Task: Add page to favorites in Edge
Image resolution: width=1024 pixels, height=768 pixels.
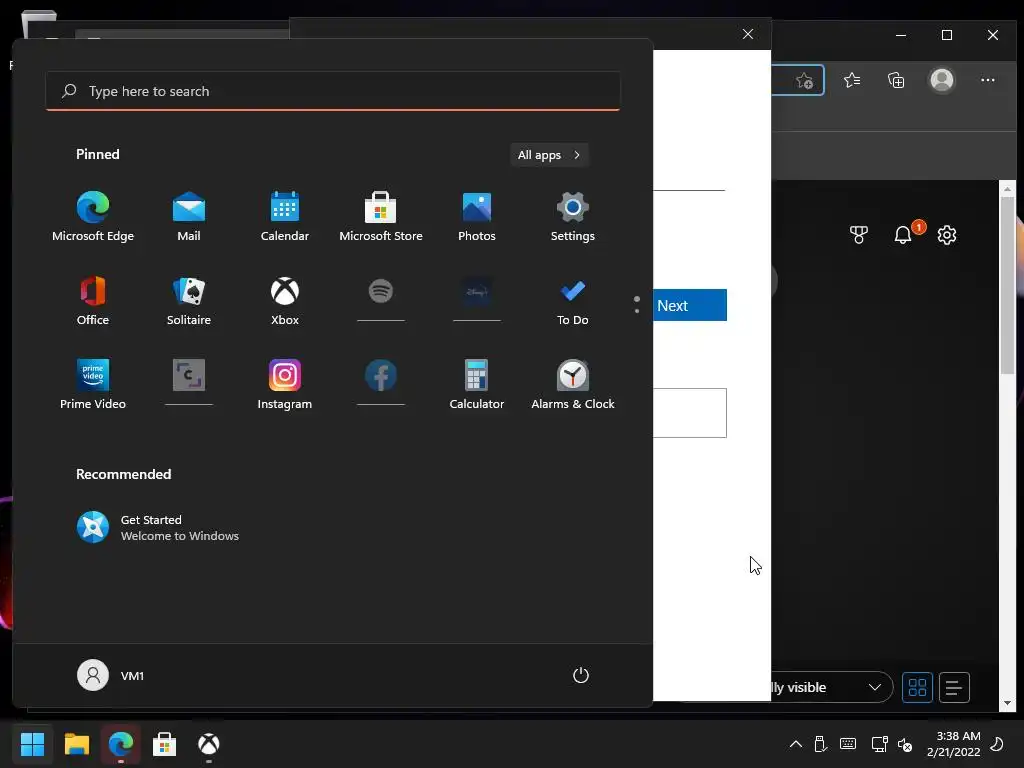Action: pos(805,80)
